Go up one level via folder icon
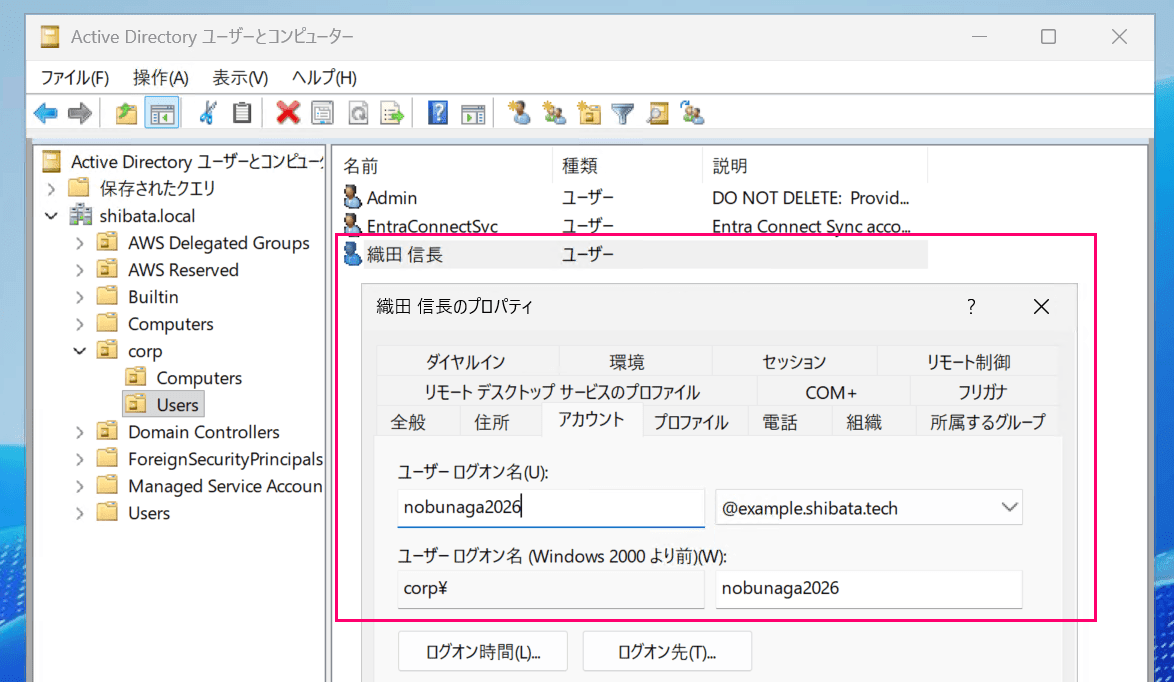This screenshot has height=682, width=1174. pyautogui.click(x=127, y=114)
